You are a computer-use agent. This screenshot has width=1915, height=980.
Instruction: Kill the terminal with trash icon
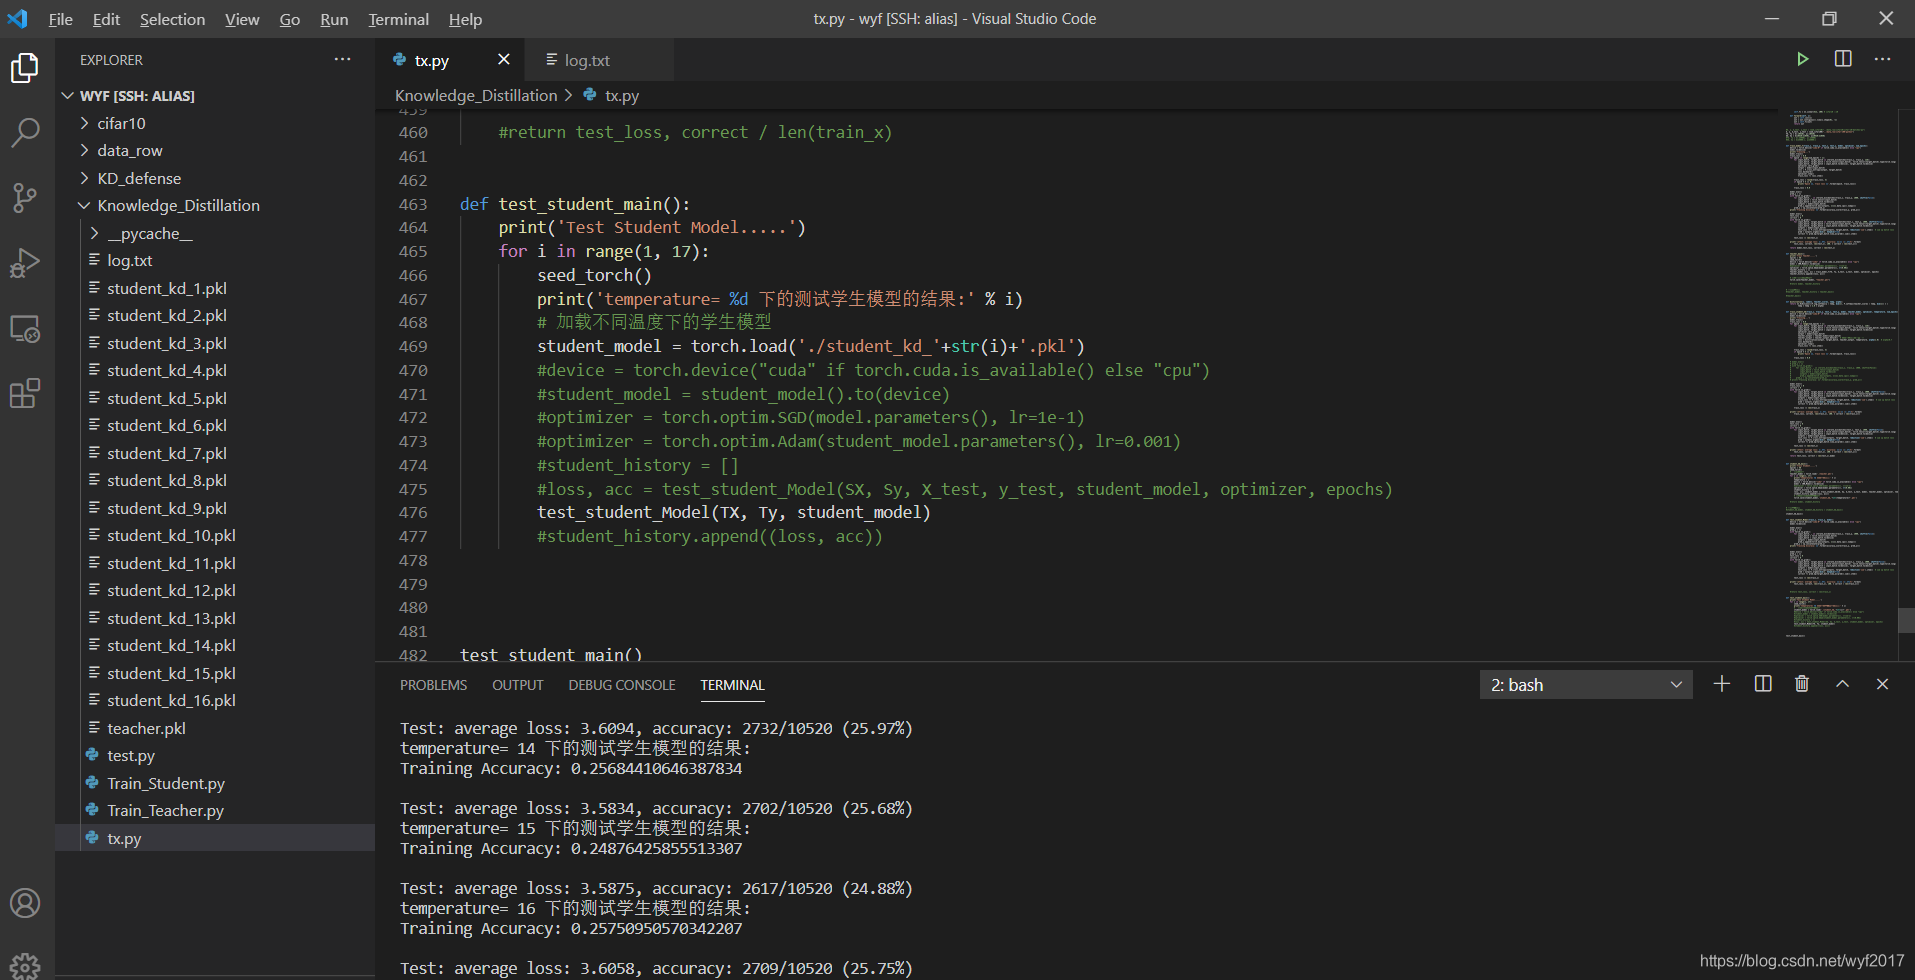1802,684
